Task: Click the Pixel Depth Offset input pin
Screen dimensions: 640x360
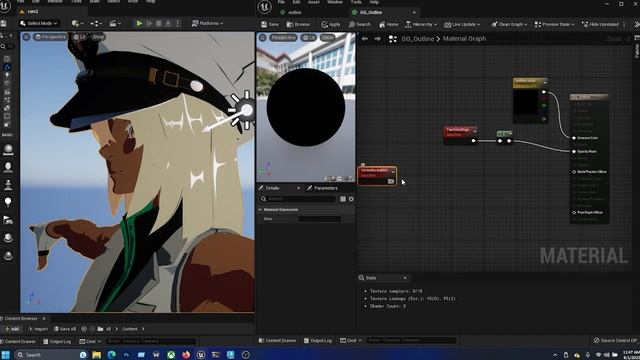Action: tap(574, 213)
